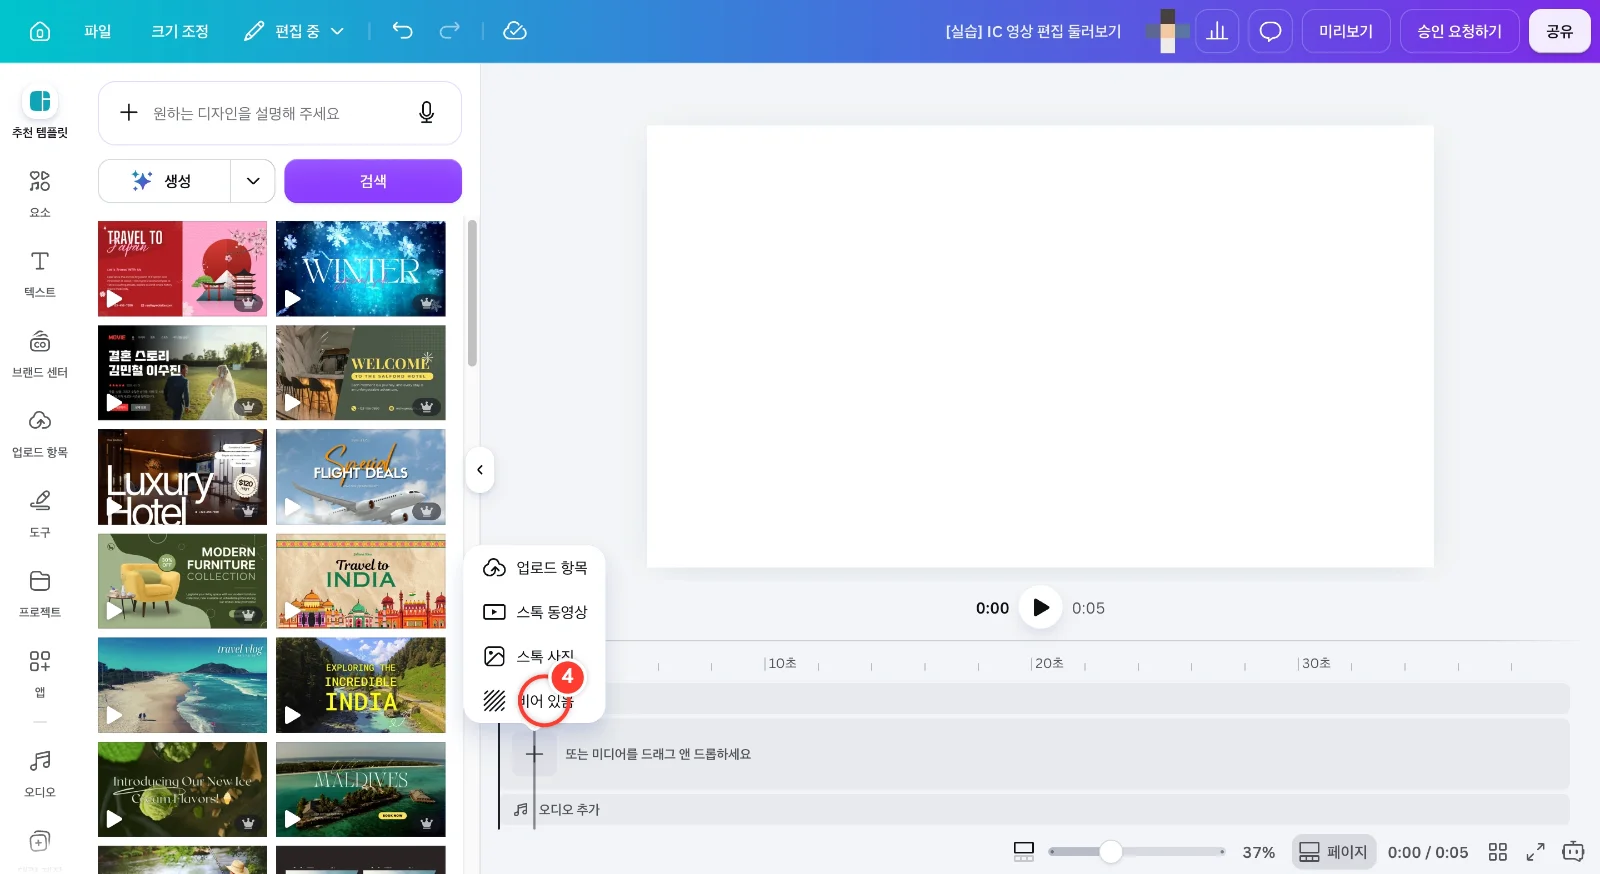Click 승인 요청하기 button
Viewport: 1600px width, 874px height.
1459,31
